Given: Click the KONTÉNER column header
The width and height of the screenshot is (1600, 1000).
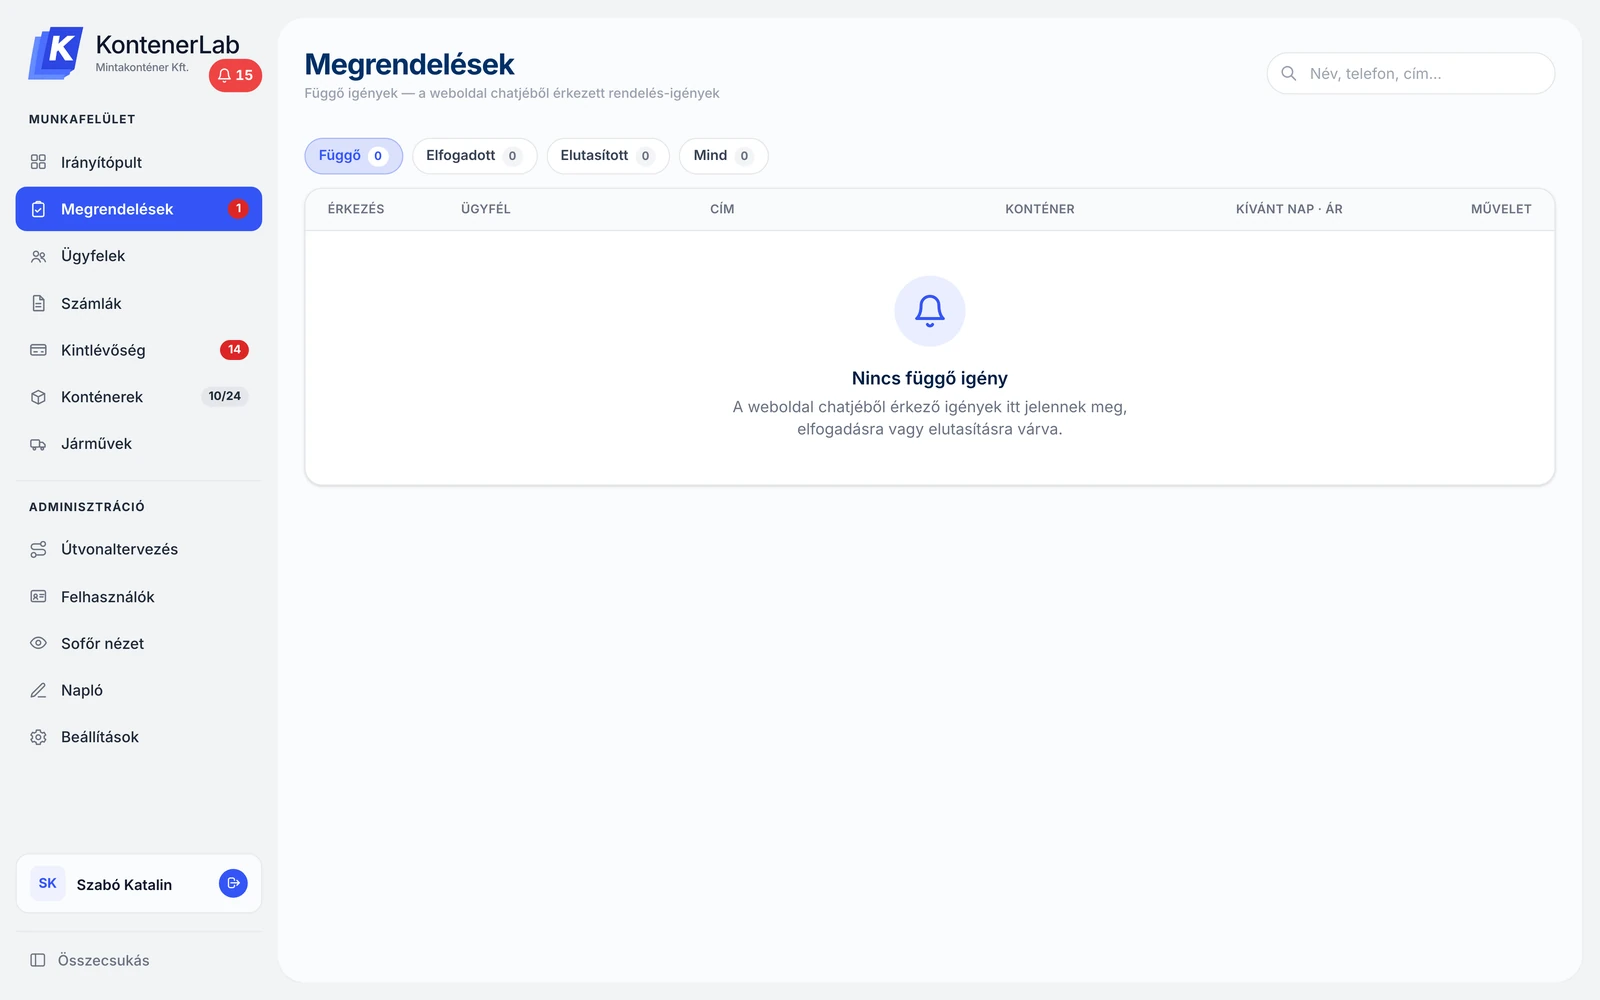Looking at the screenshot, I should pyautogui.click(x=1040, y=209).
